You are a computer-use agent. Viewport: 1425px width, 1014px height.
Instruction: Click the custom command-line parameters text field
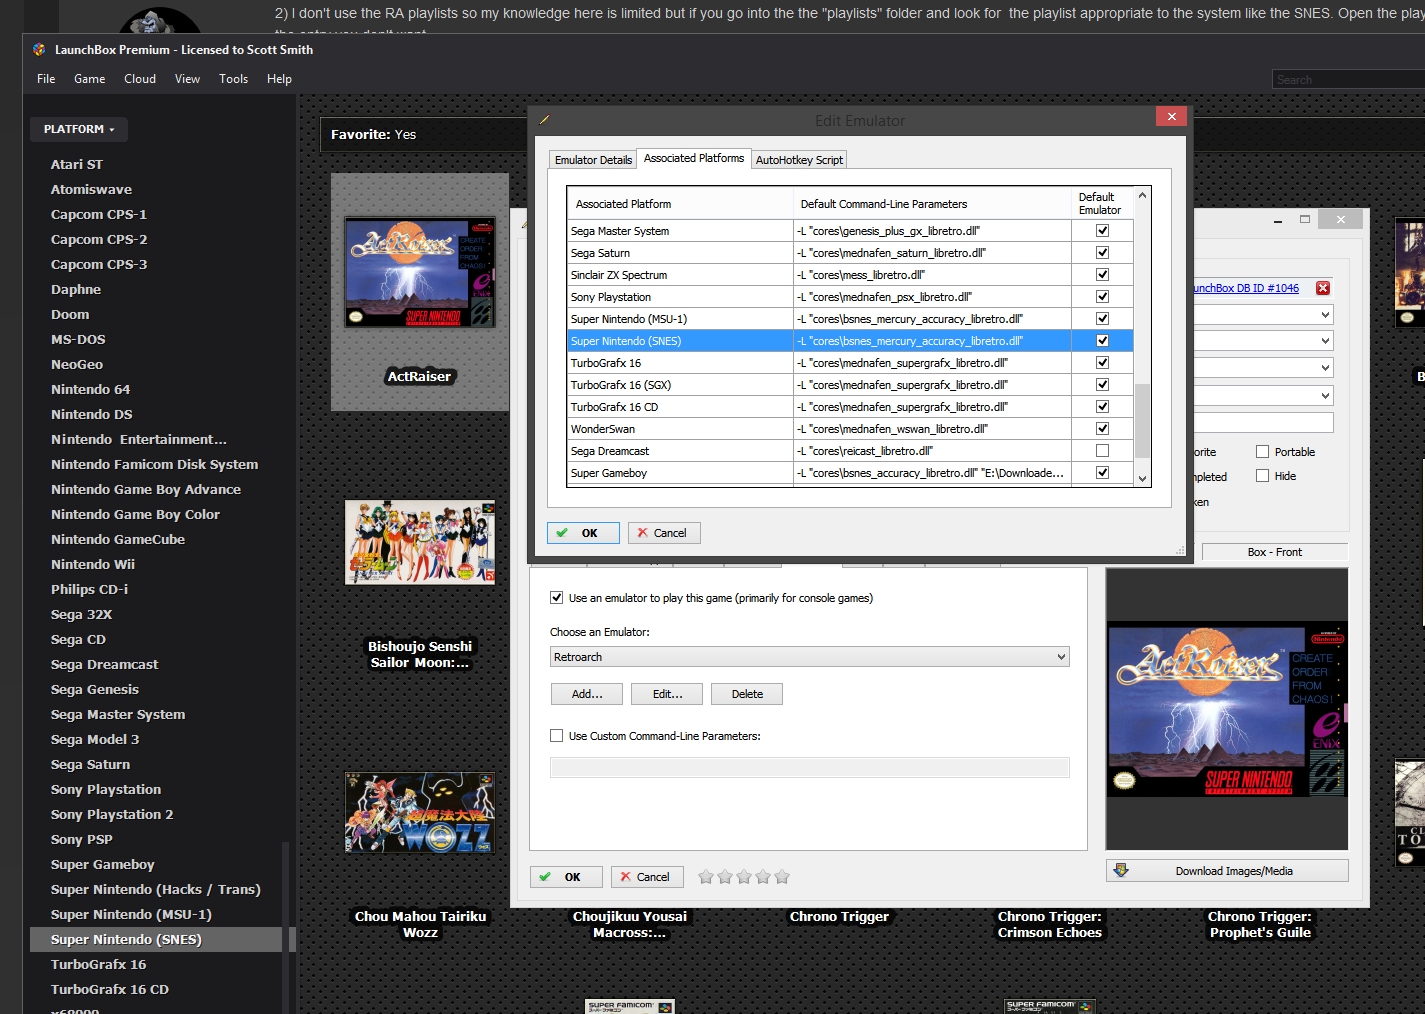tap(809, 767)
